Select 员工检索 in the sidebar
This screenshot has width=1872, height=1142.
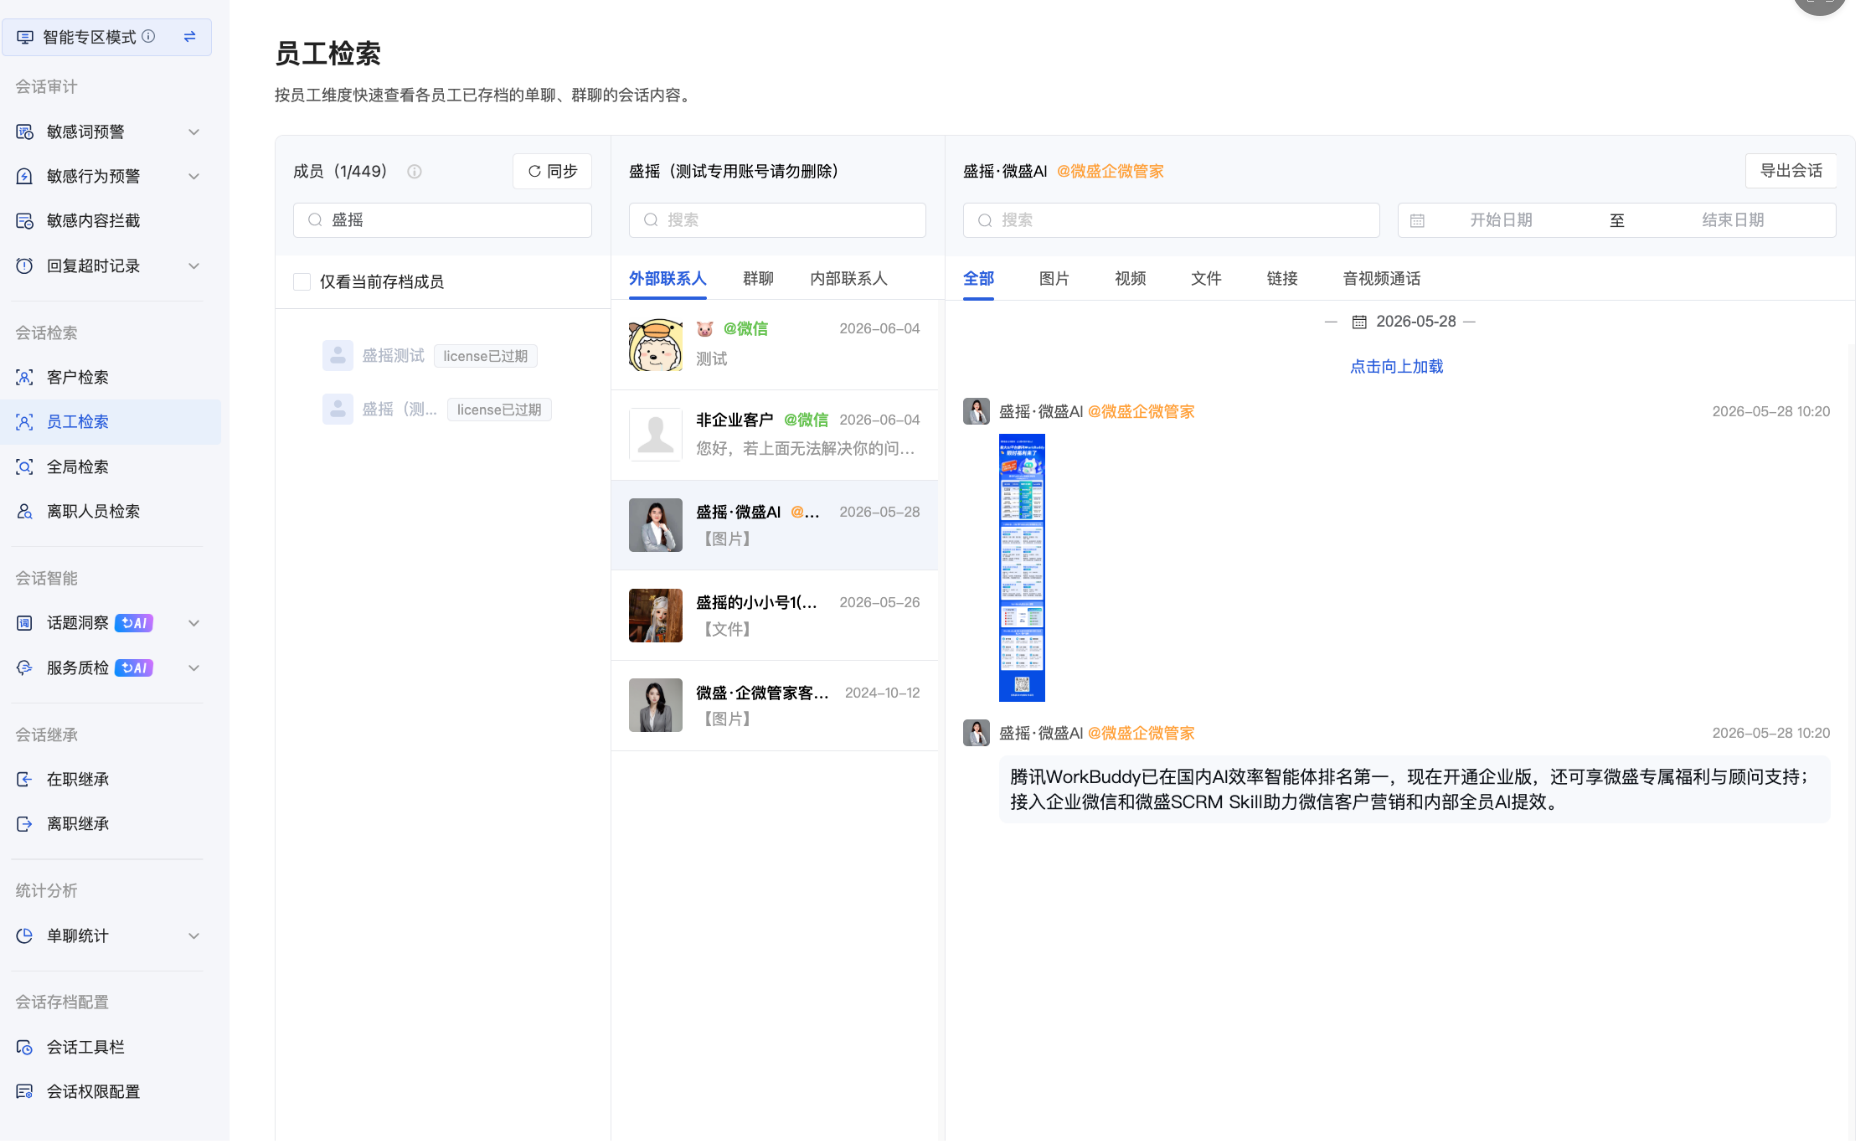pyautogui.click(x=110, y=422)
